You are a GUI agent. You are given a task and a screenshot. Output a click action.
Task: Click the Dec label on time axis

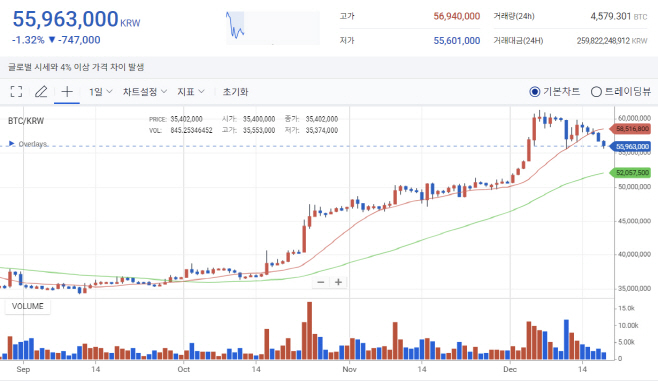510,369
